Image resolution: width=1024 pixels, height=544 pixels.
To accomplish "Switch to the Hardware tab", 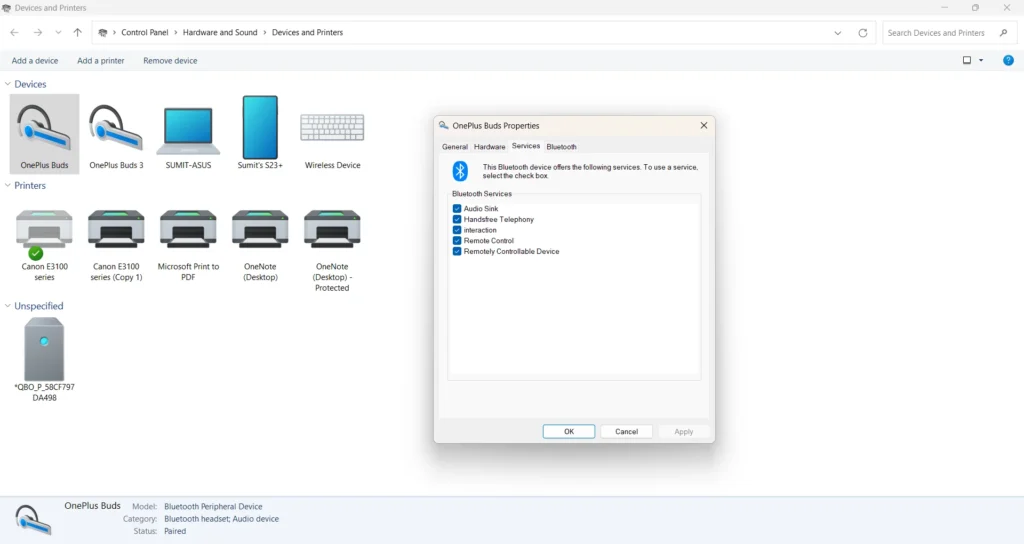I will click(490, 147).
